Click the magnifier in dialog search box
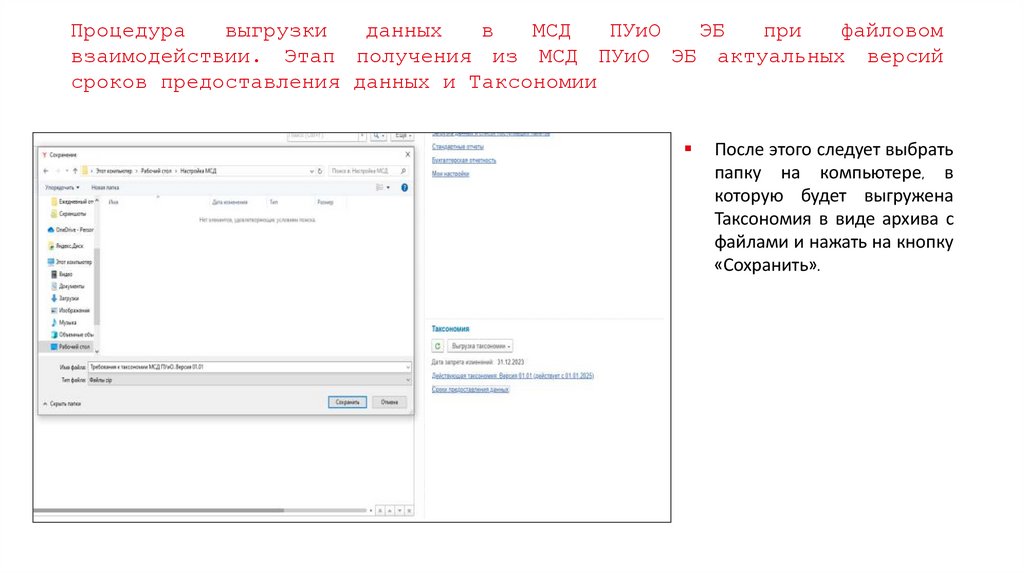The width and height of the screenshot is (1024, 574). (x=403, y=171)
